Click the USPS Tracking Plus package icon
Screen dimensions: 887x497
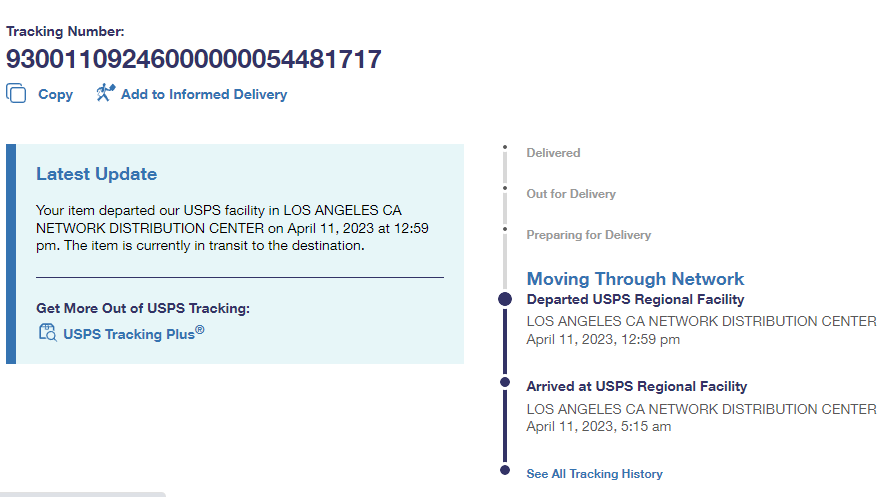coord(47,333)
